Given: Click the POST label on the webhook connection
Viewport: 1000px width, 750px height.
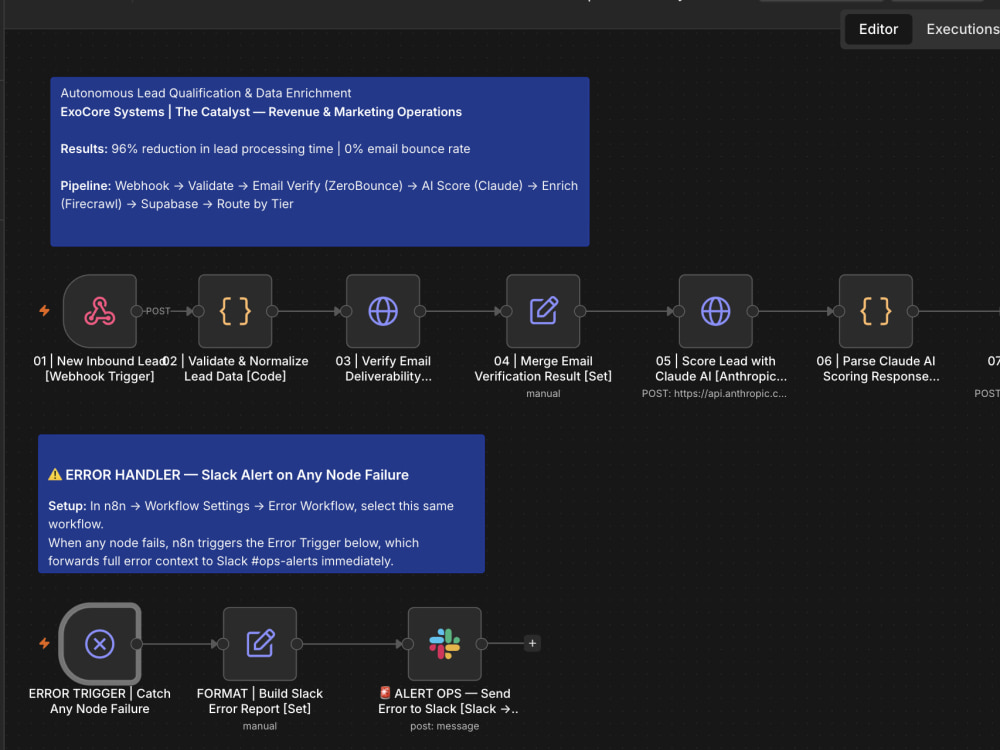Looking at the screenshot, I should pyautogui.click(x=158, y=311).
